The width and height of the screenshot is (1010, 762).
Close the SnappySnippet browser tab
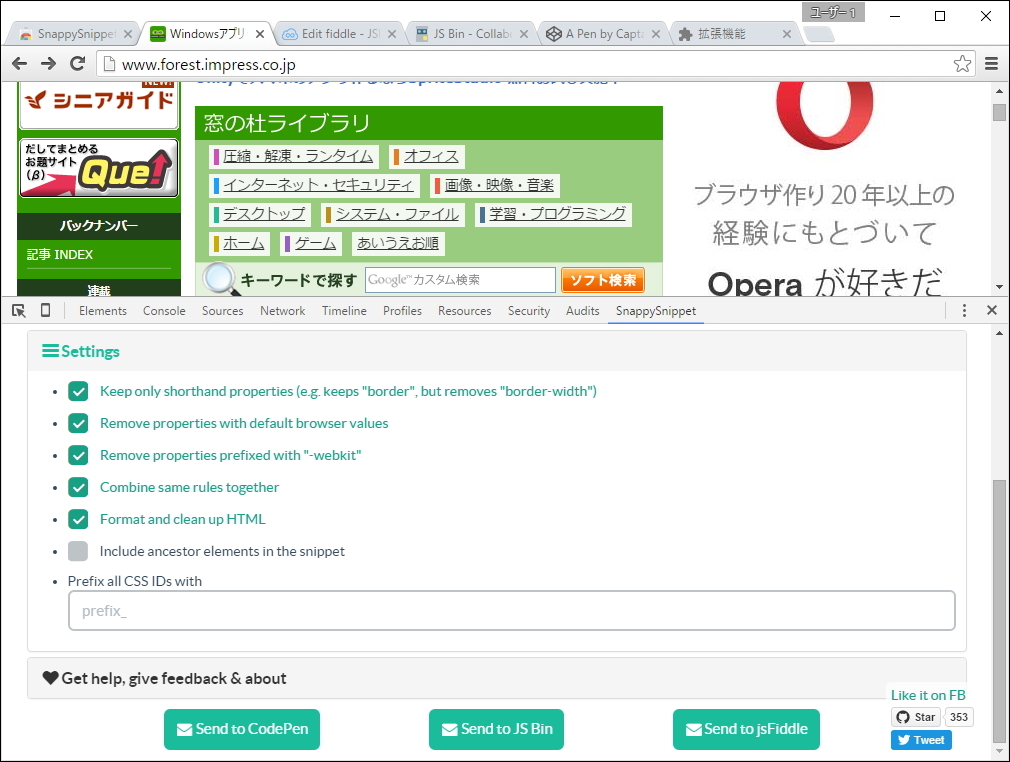[x=128, y=34]
